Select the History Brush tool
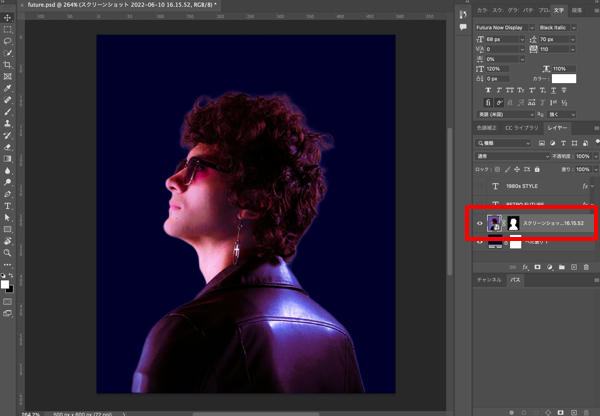600x416 pixels. [x=7, y=135]
